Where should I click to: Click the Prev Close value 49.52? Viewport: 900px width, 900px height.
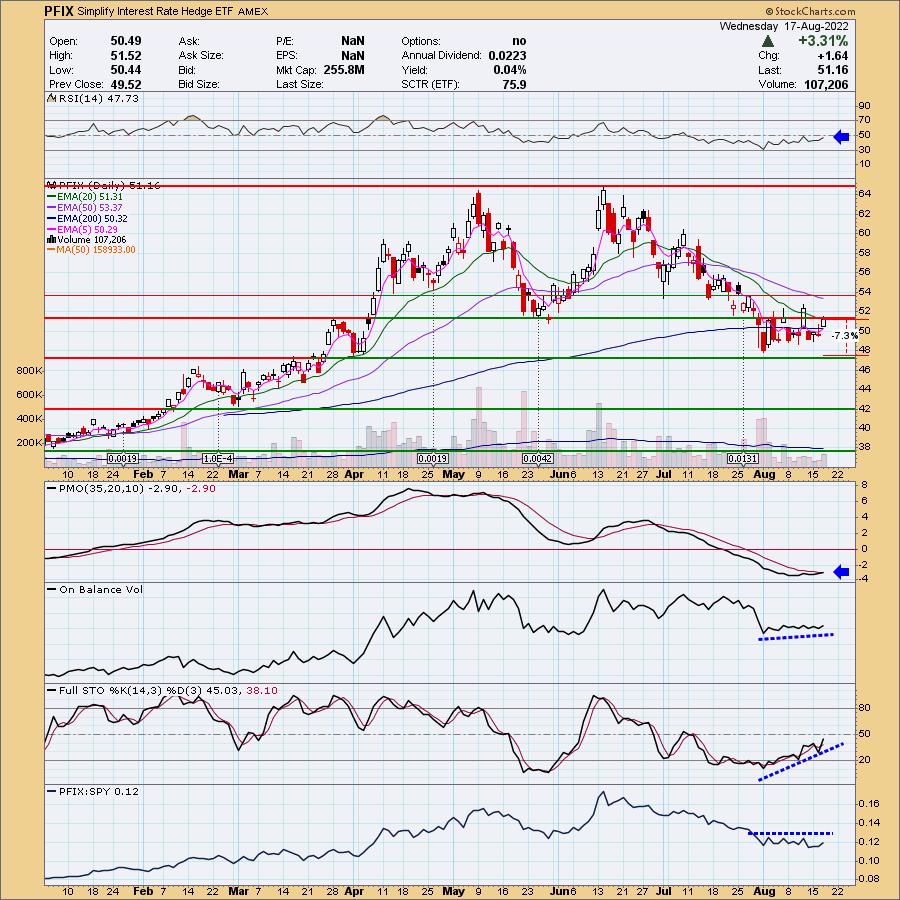click(126, 84)
